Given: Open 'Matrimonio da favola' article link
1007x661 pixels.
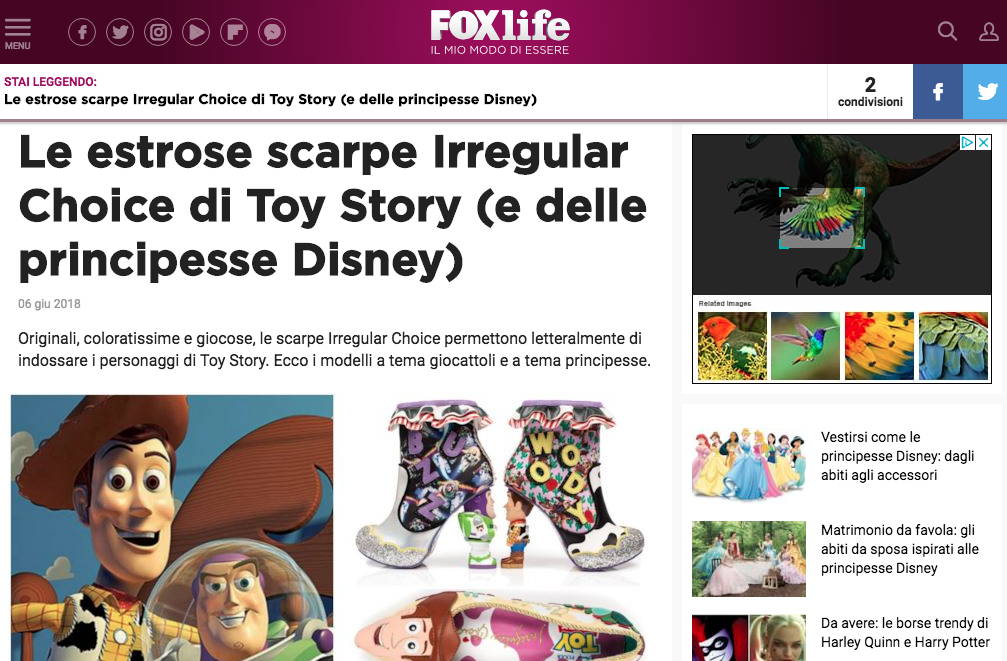Looking at the screenshot, I should [900, 549].
